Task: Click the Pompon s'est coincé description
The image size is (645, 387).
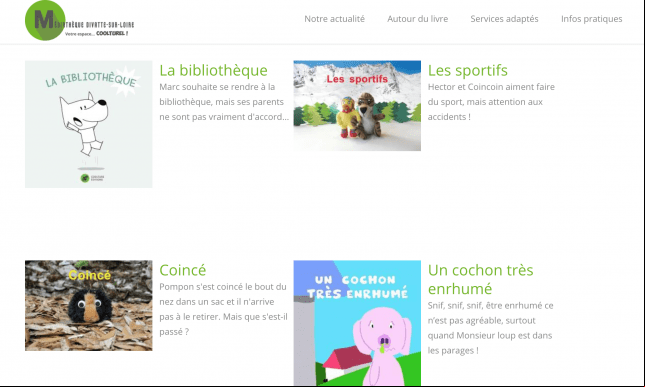Action: (x=223, y=309)
